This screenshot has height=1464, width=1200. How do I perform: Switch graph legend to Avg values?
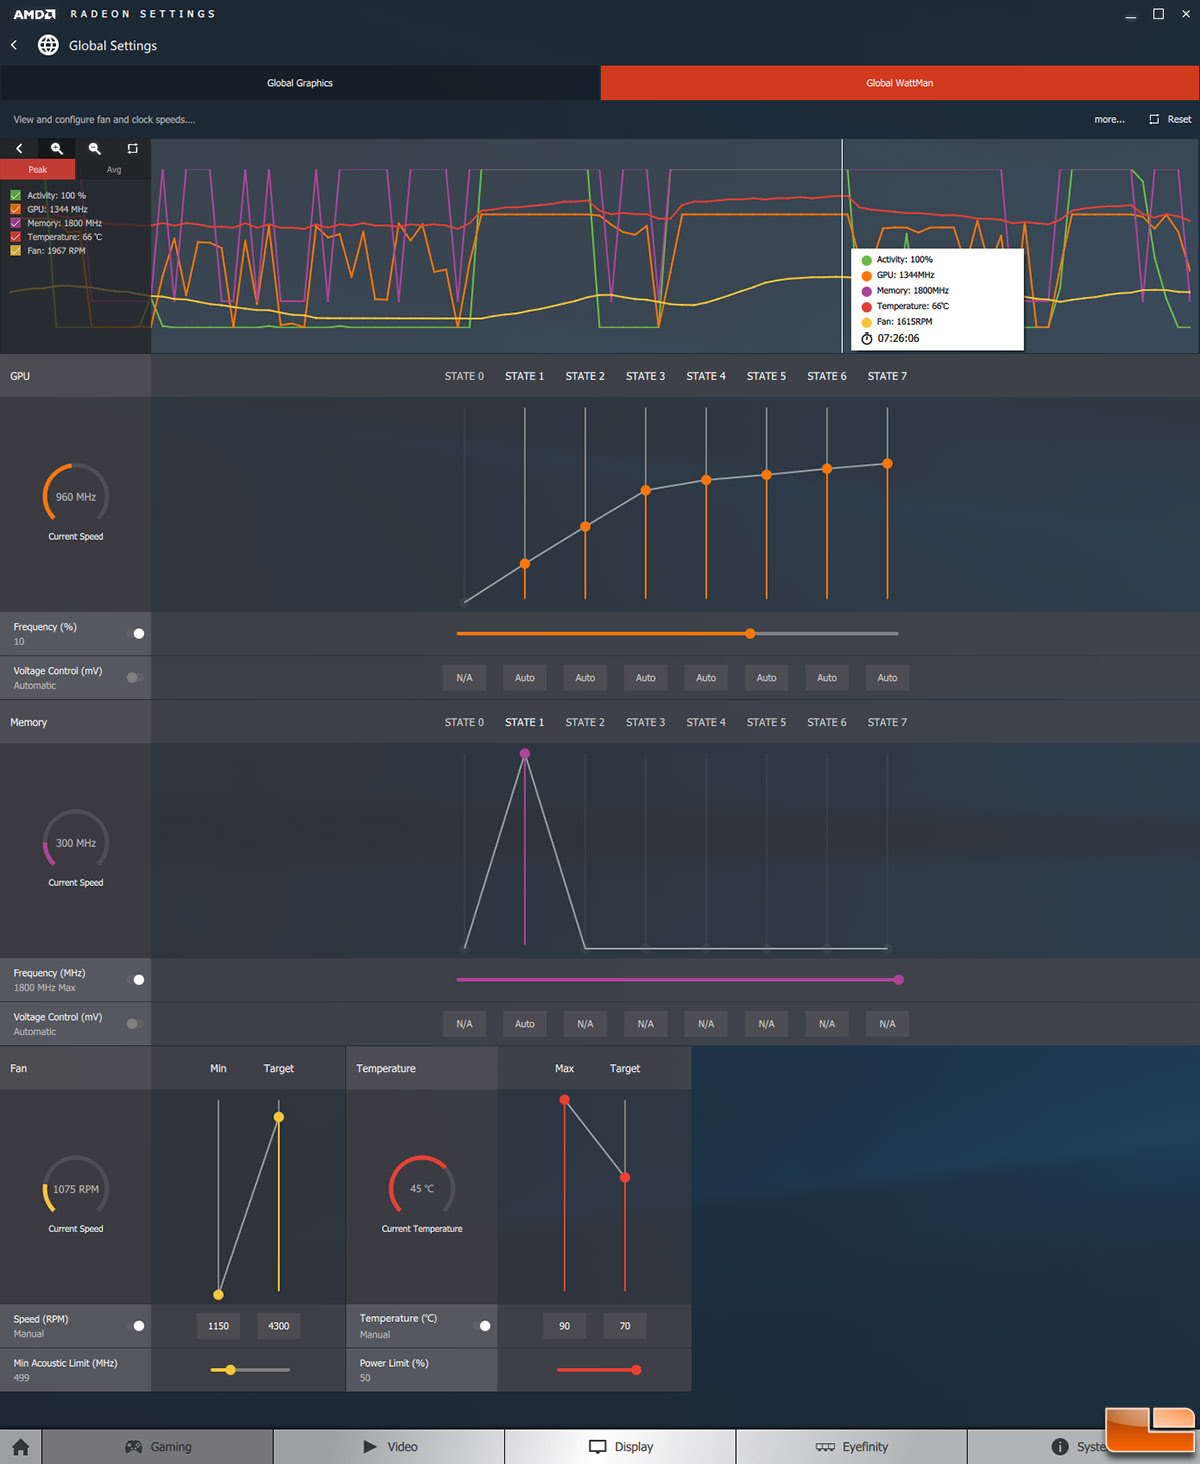point(113,170)
